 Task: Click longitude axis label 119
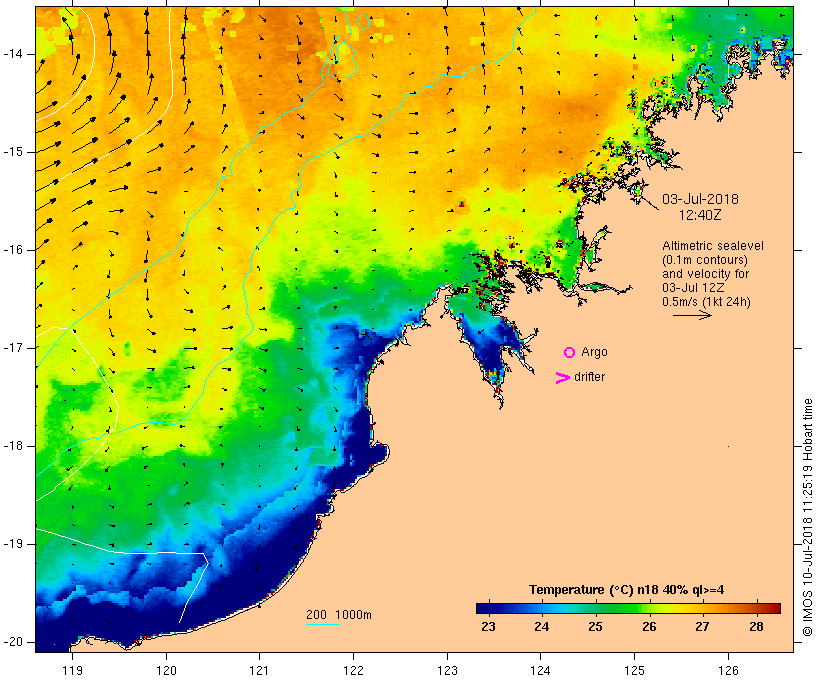[x=72, y=670]
